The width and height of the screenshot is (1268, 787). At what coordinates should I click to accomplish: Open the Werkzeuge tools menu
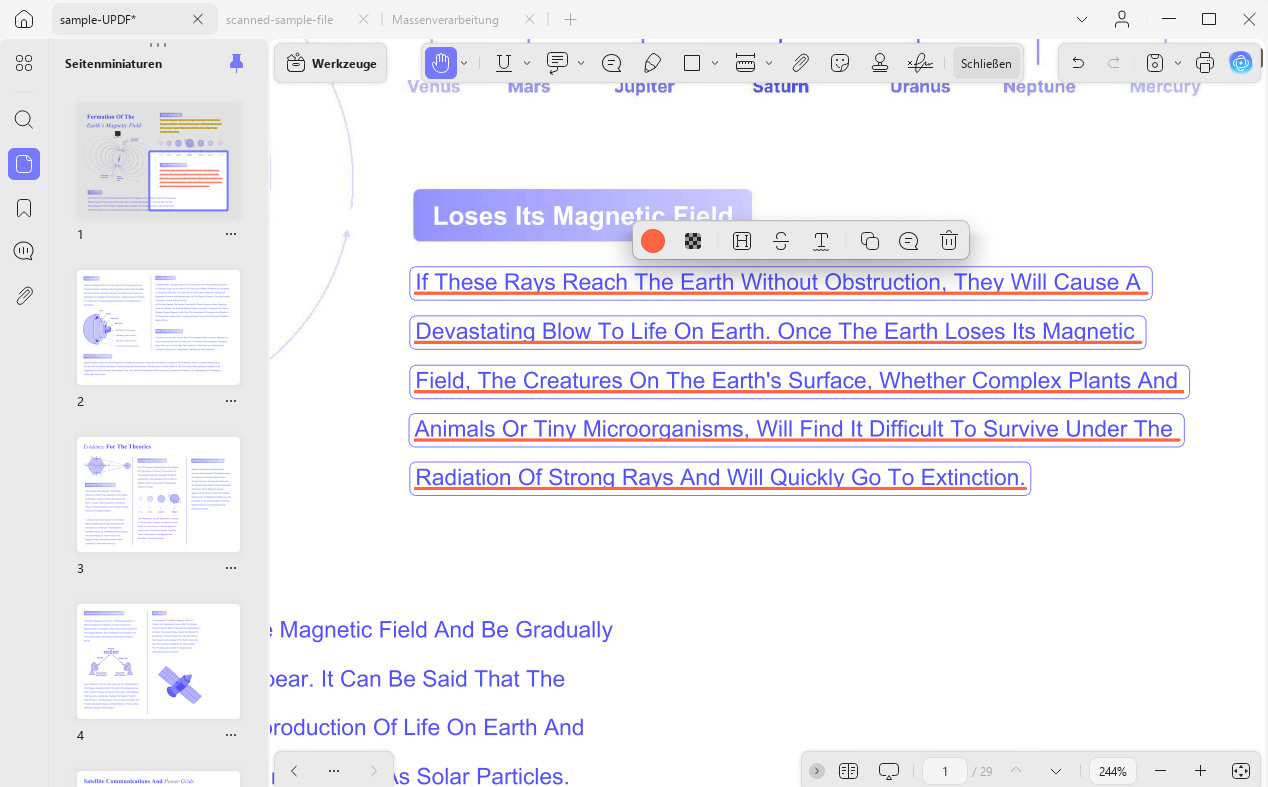point(331,63)
